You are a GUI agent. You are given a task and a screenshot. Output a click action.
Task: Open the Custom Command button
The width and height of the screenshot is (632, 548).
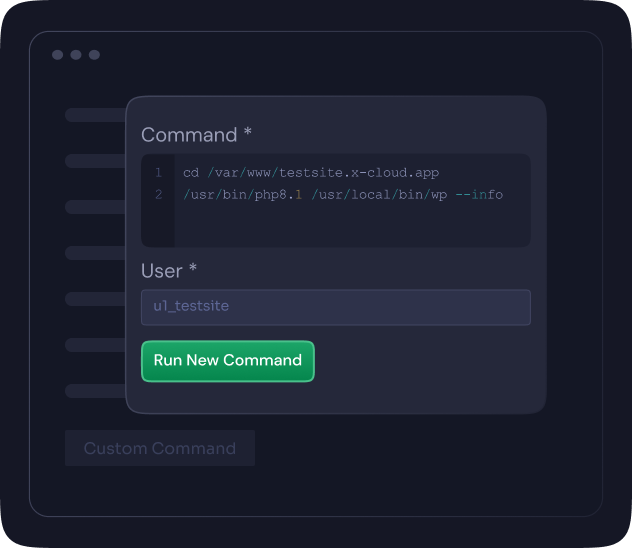tap(160, 448)
